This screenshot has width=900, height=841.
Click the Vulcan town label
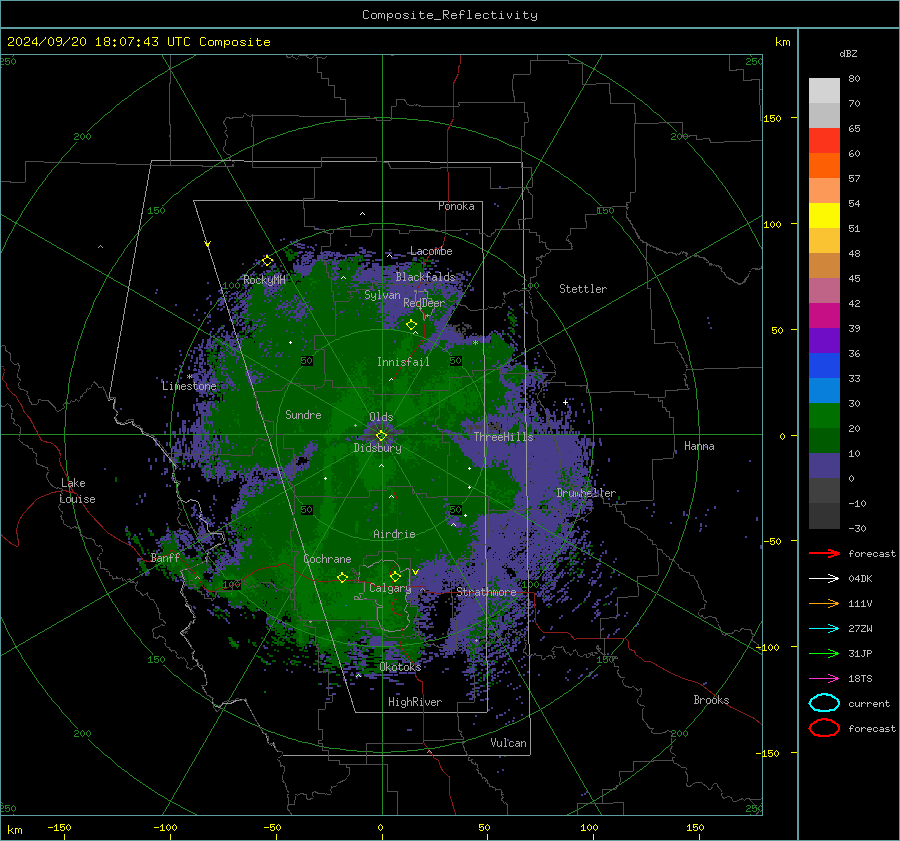point(509,743)
